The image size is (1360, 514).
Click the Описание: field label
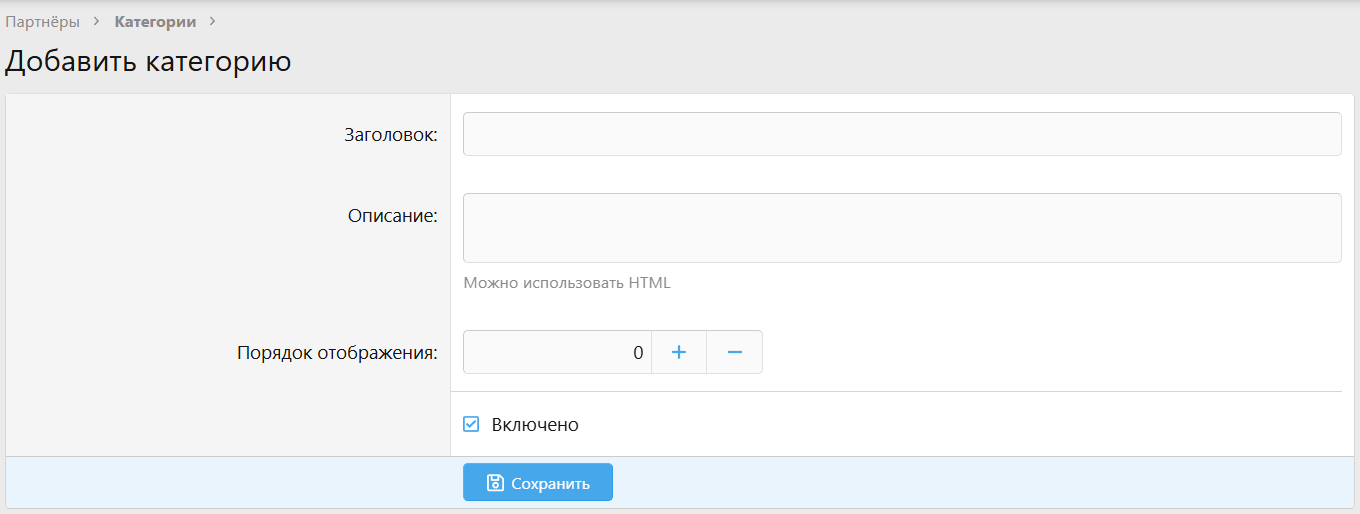pos(392,216)
